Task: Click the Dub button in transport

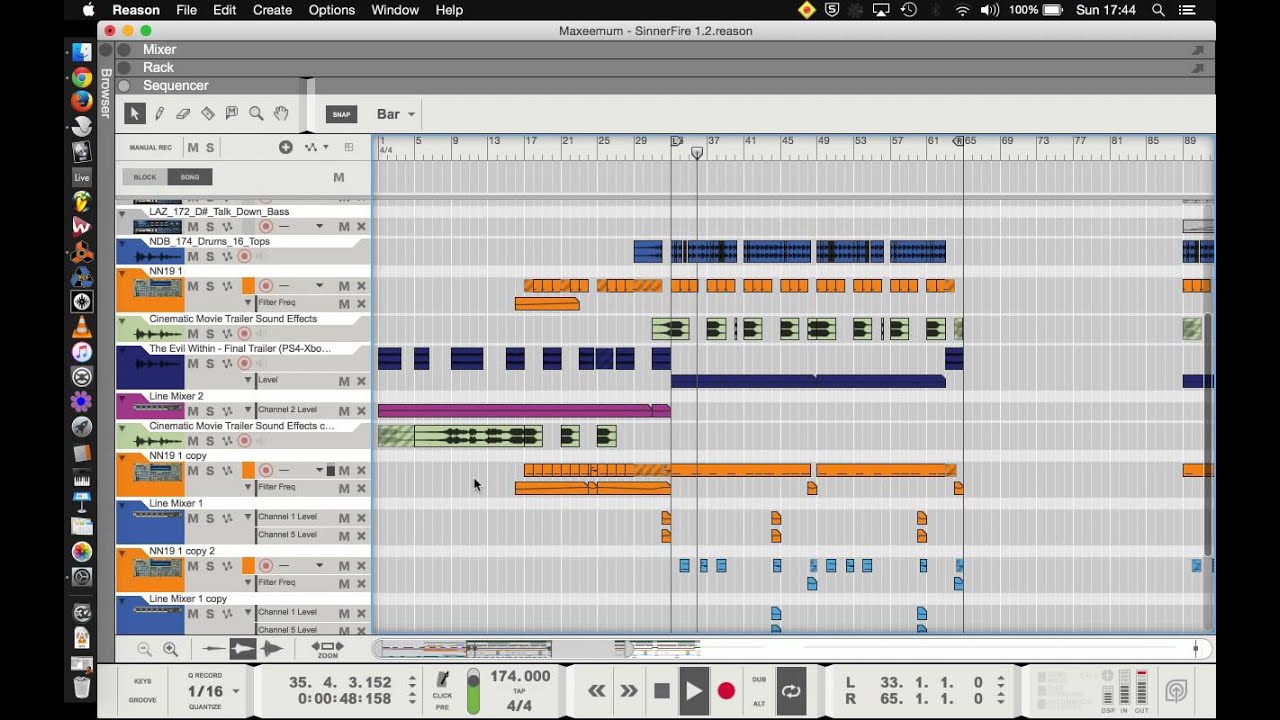Action: (x=759, y=680)
